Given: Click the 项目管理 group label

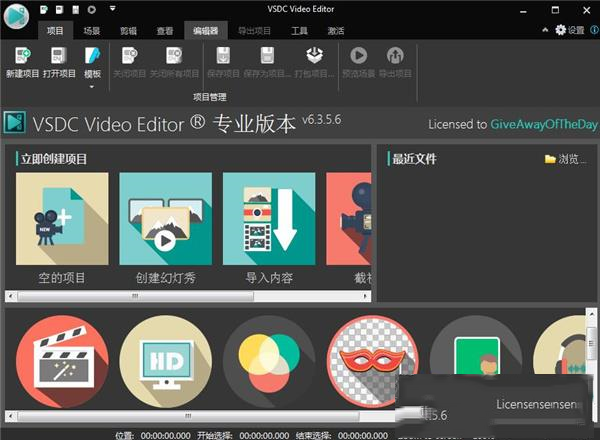Looking at the screenshot, I should (x=210, y=97).
